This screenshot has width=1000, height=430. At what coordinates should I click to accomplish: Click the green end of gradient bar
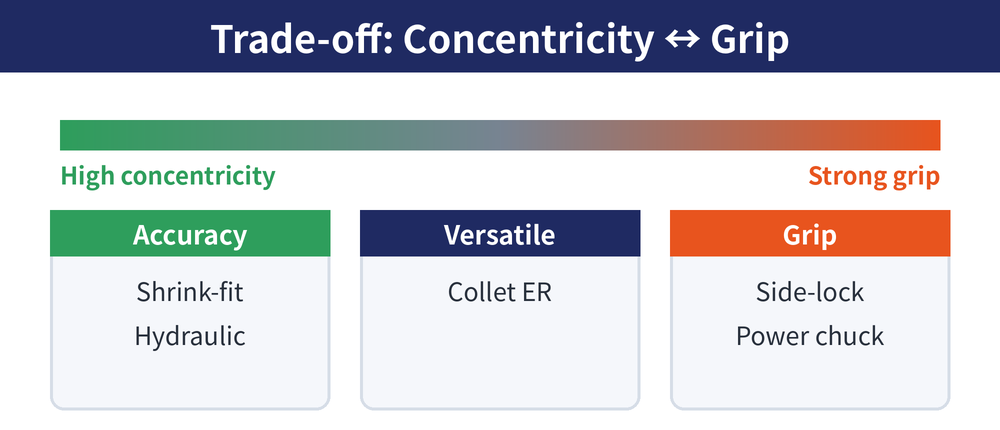pos(77,135)
